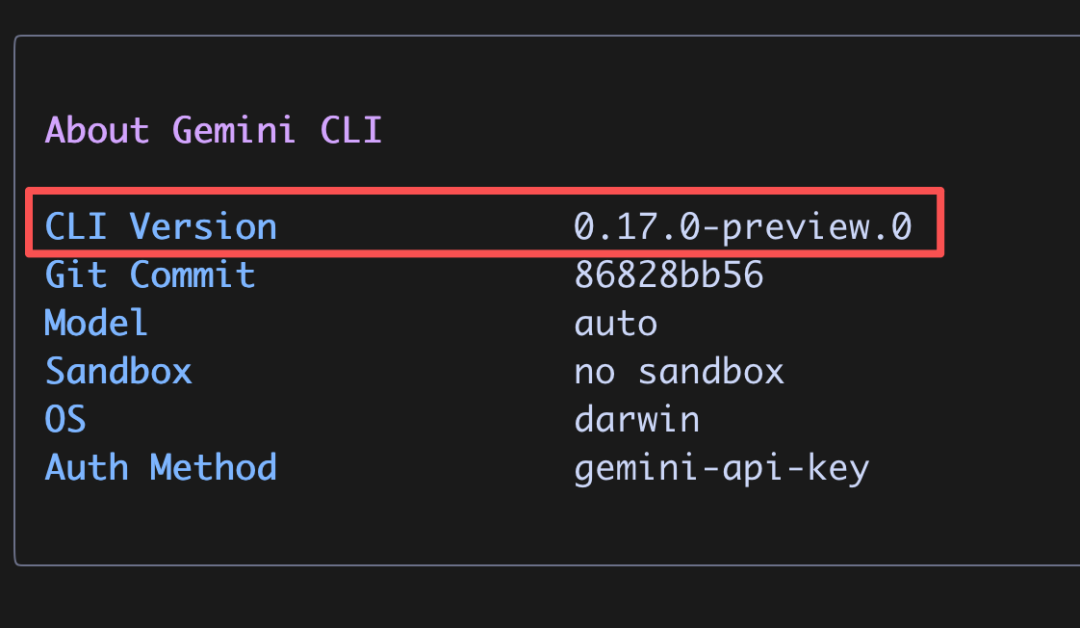Click the word Version in CLI Version
The width and height of the screenshot is (1080, 628).
coord(203,227)
